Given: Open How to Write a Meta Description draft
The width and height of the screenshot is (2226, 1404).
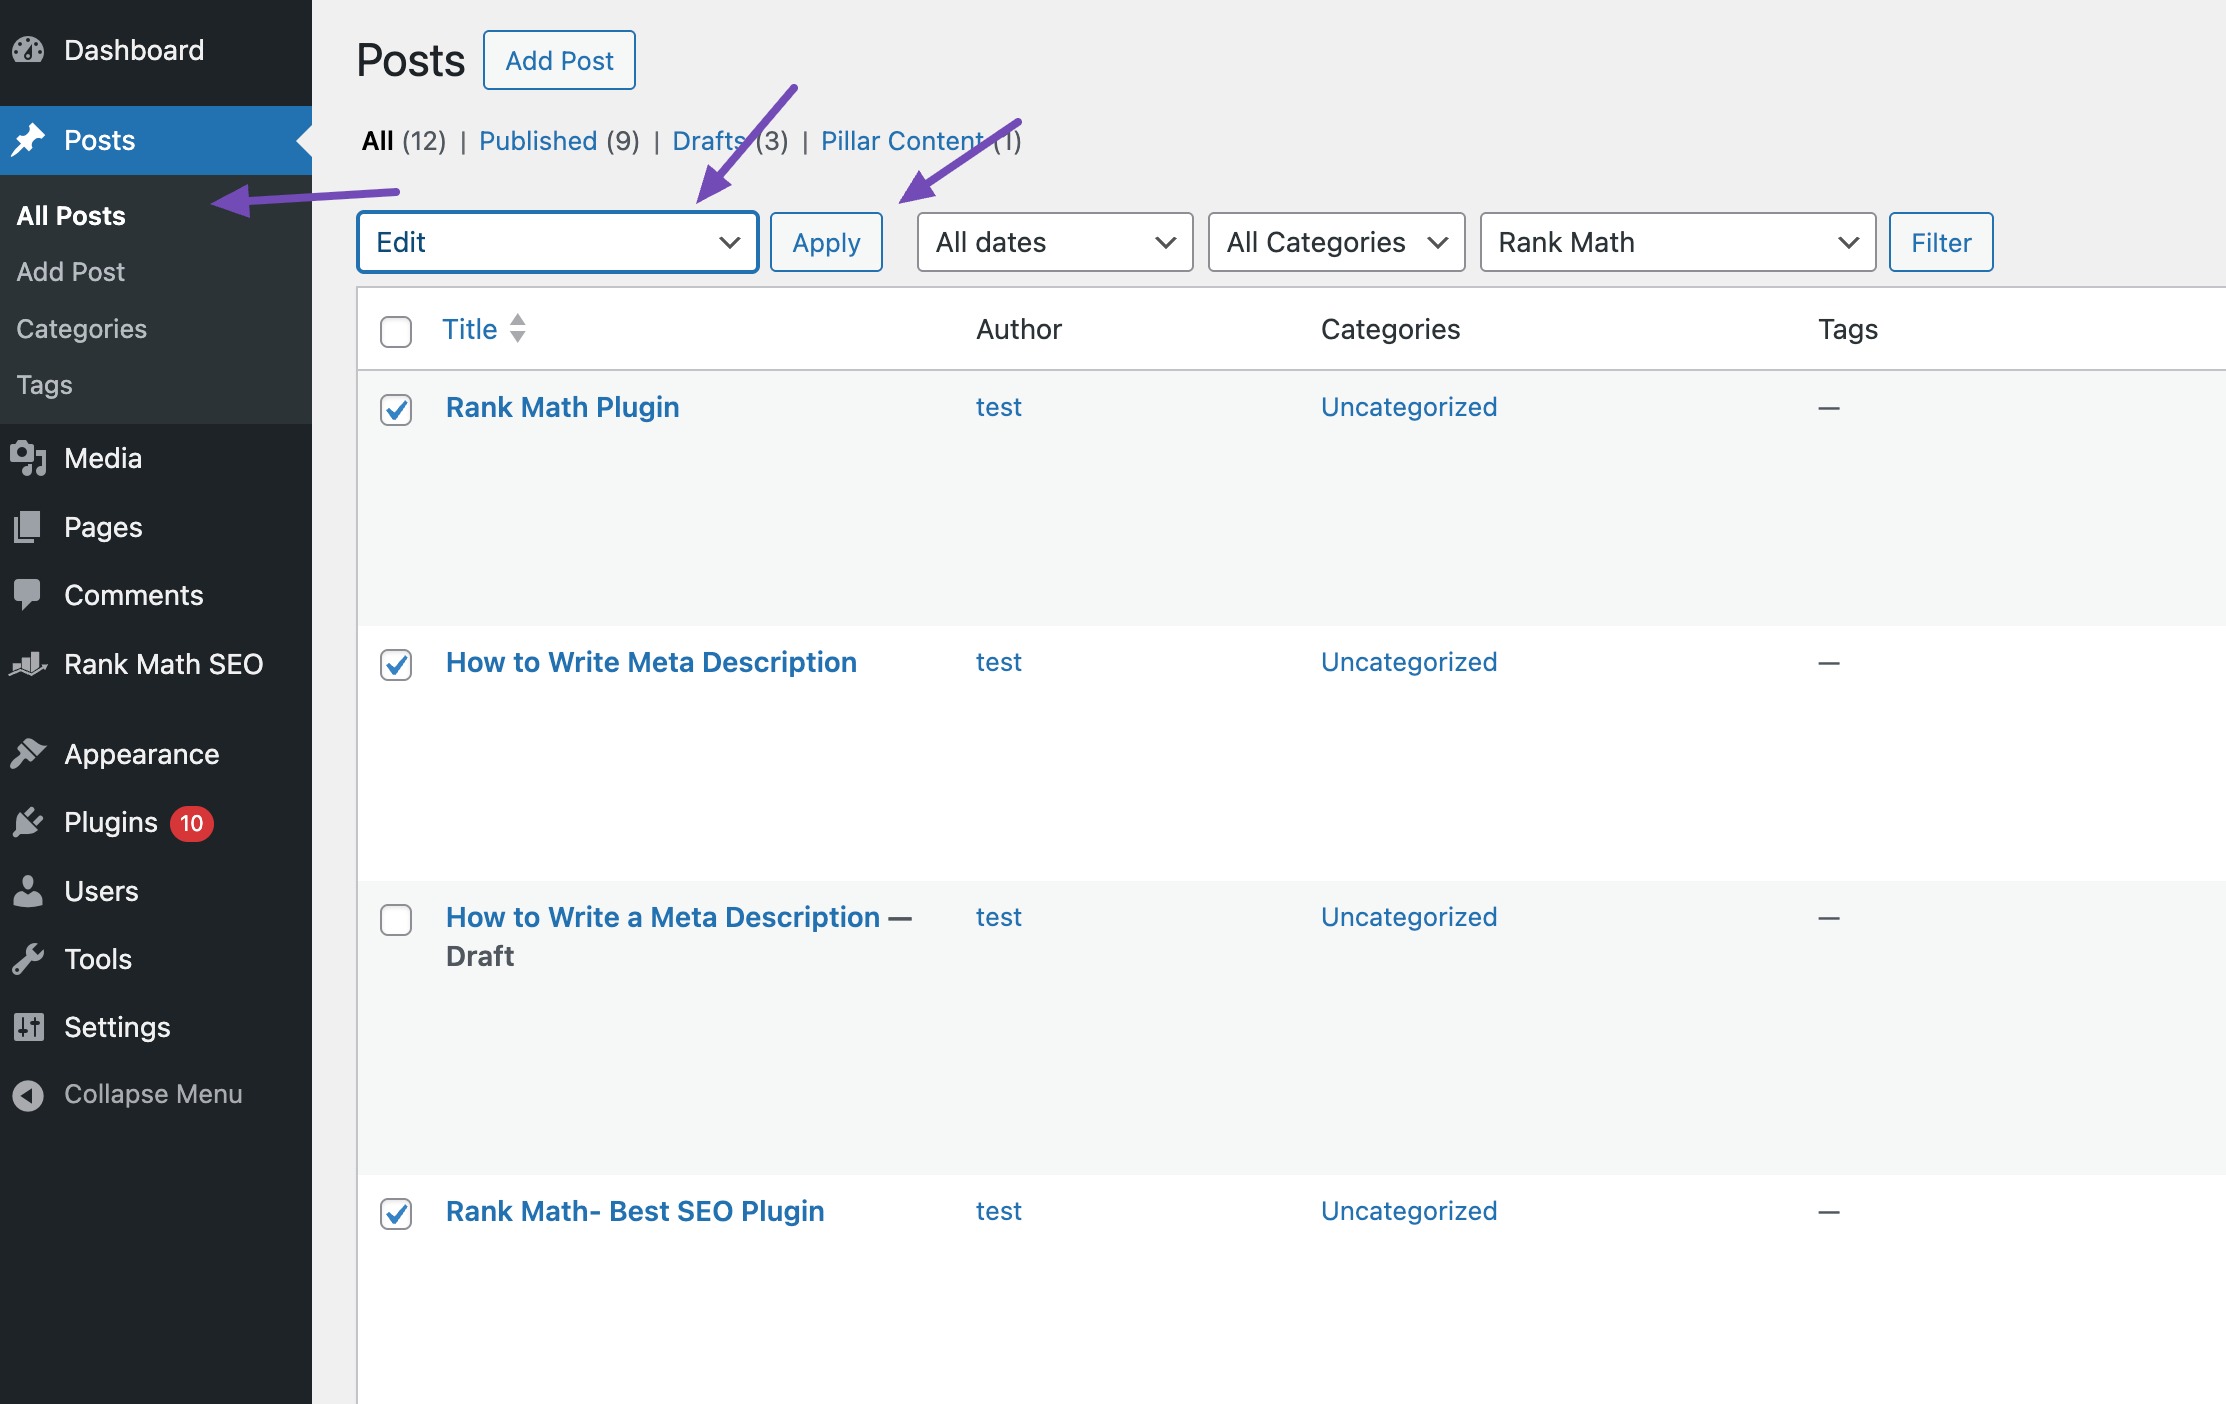Looking at the screenshot, I should click(663, 917).
